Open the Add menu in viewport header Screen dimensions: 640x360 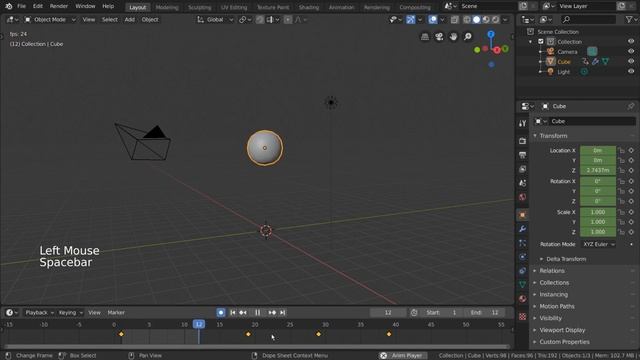click(130, 19)
